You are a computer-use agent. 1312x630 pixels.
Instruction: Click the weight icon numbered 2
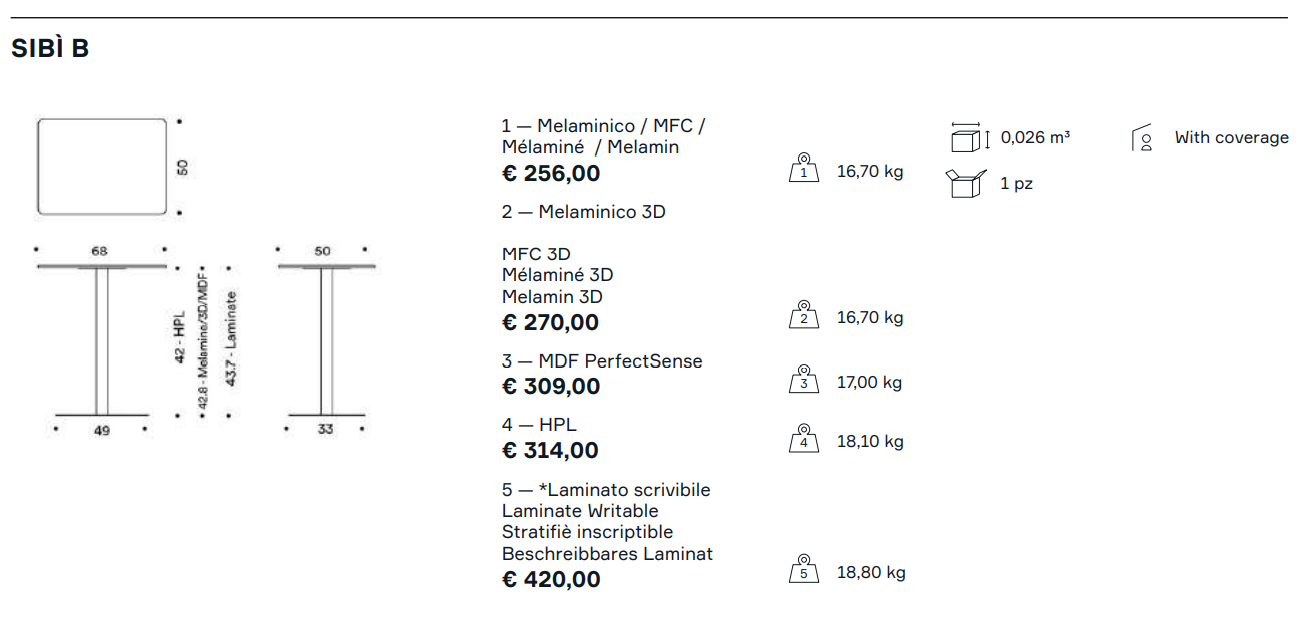pyautogui.click(x=803, y=315)
